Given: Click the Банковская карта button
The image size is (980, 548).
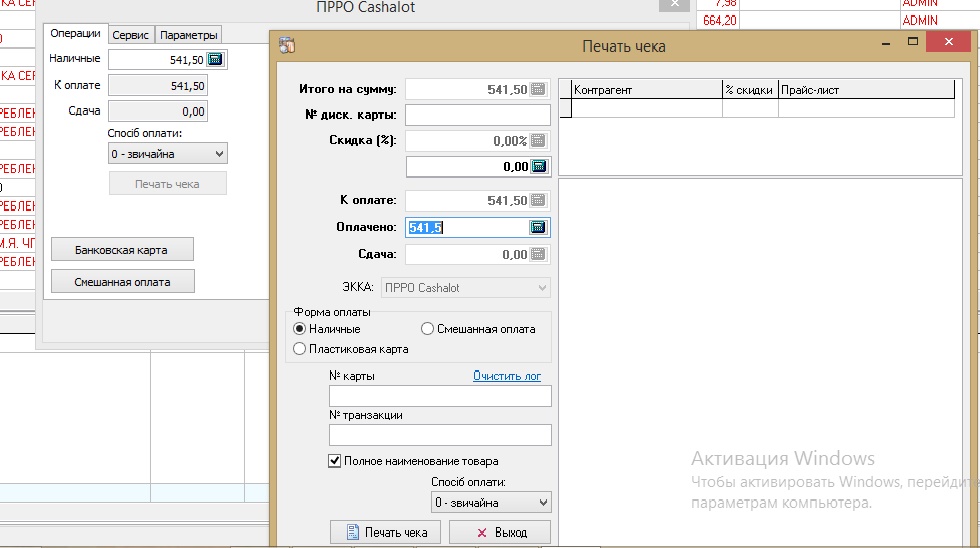Looking at the screenshot, I should pyautogui.click(x=121, y=249).
